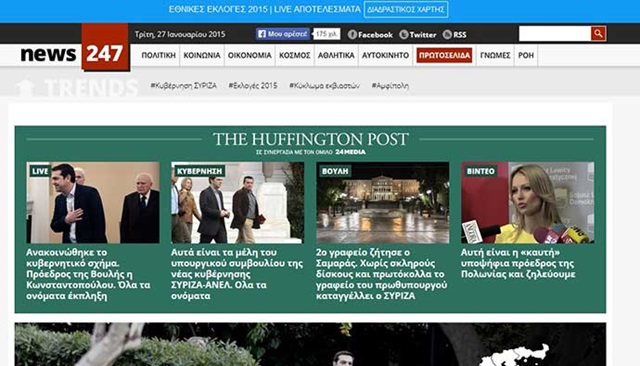Open the #Αμφίπολη trend link
Screen dimensions: 640x366
tap(390, 86)
